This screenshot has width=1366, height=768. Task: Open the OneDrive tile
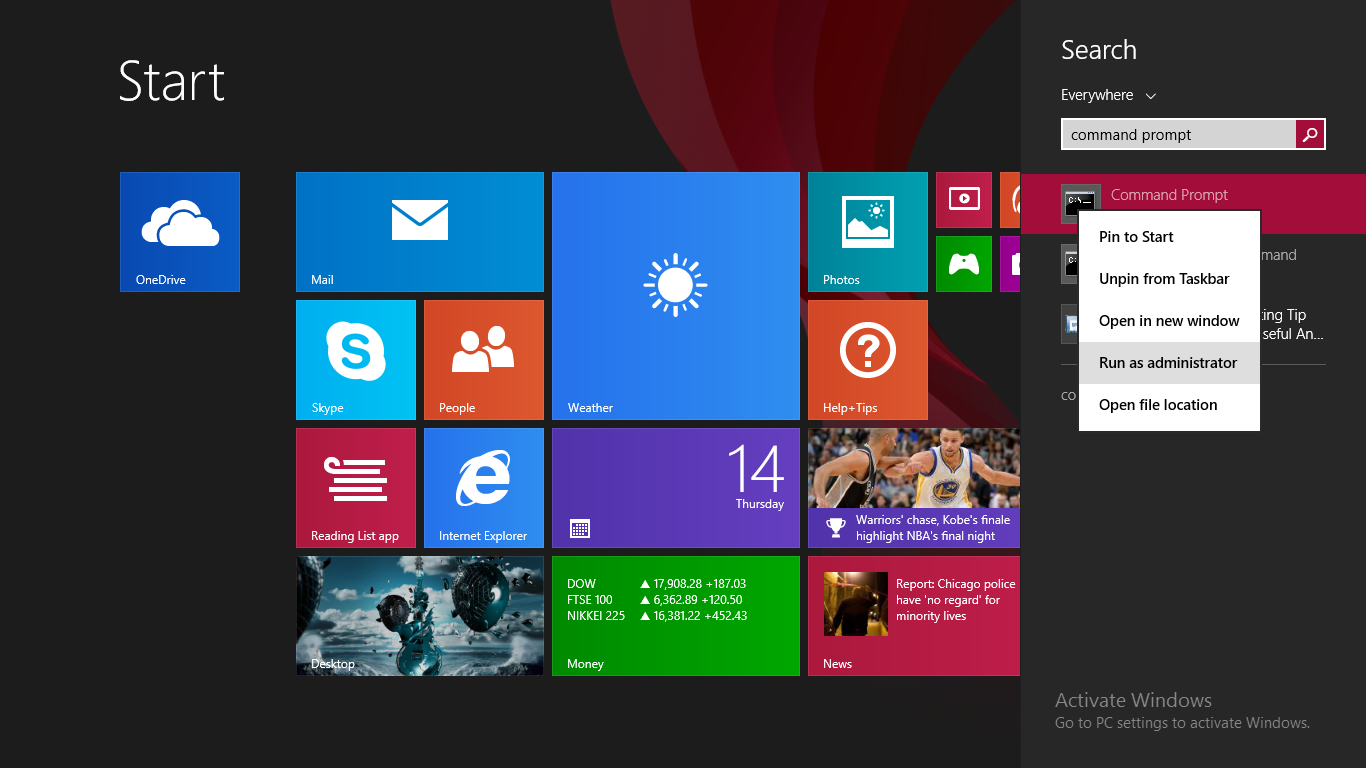179,231
